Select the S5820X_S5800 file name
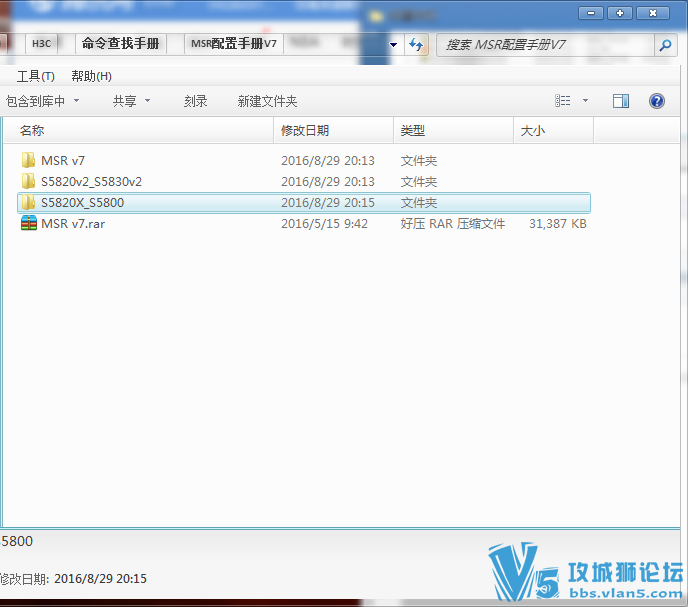688x607 pixels. click(x=82, y=203)
